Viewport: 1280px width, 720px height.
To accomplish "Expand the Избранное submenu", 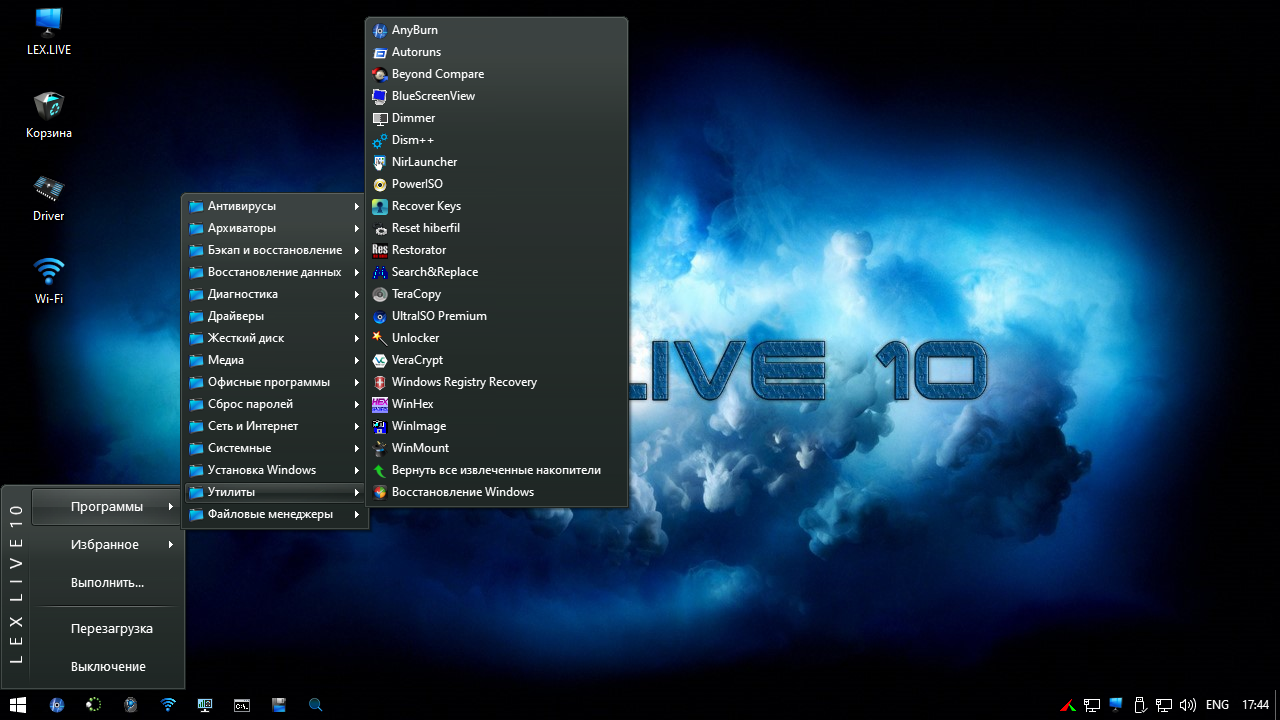I will [107, 545].
